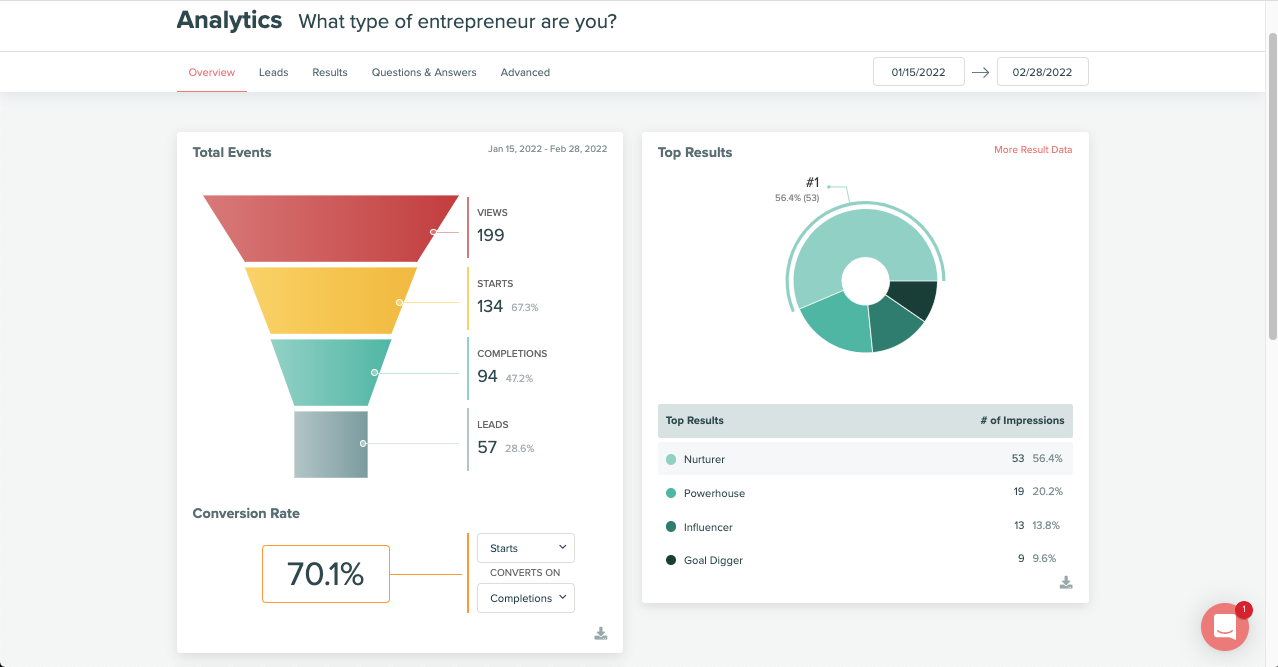
Task: Download the Total Events chart data
Action: pyautogui.click(x=600, y=633)
